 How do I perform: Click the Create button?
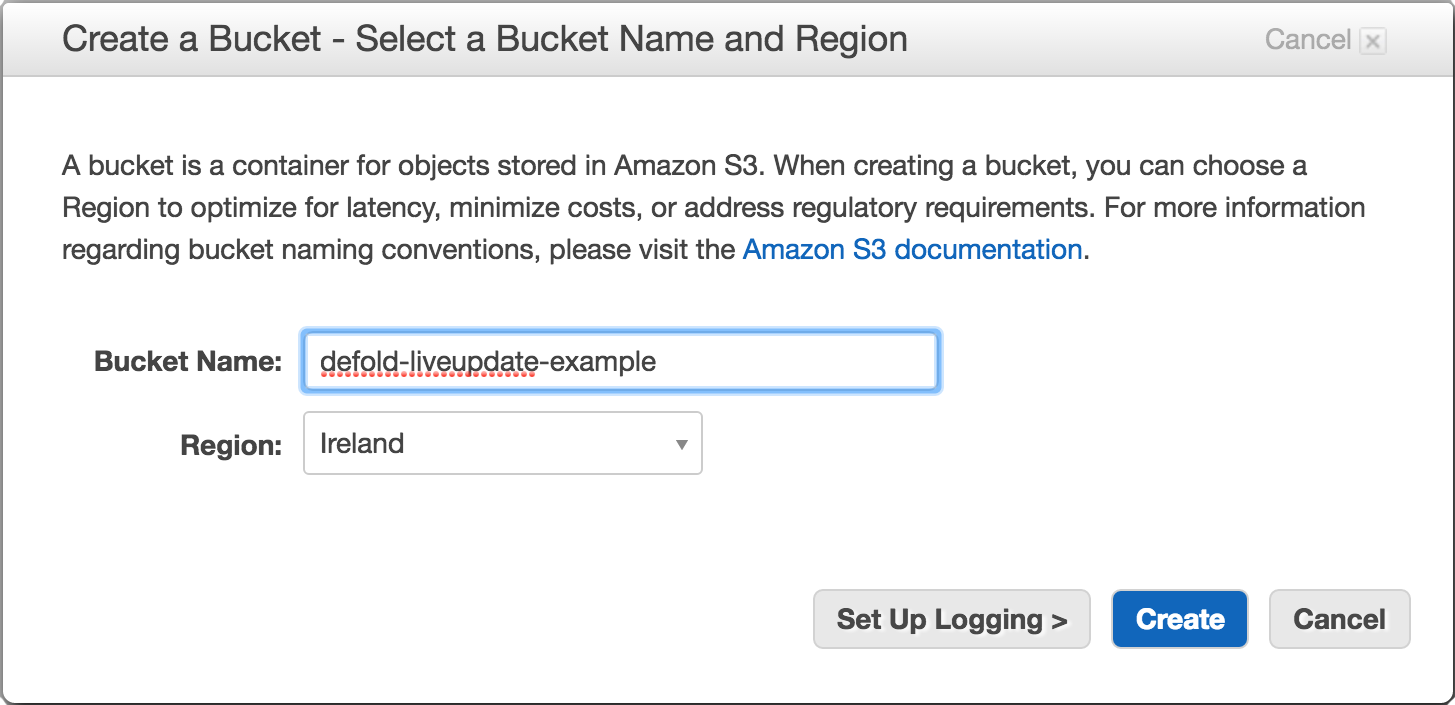pyautogui.click(x=1179, y=619)
